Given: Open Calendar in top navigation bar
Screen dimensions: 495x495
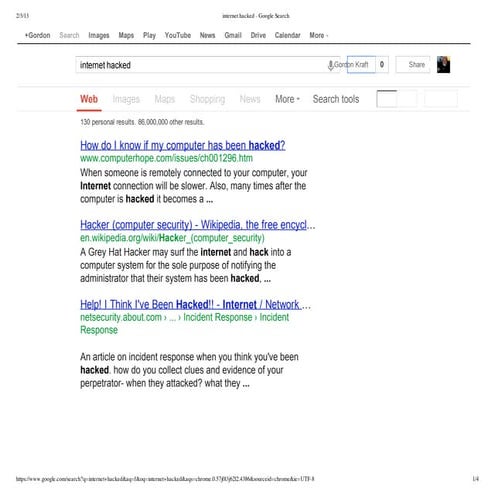Looking at the screenshot, I should point(287,35).
